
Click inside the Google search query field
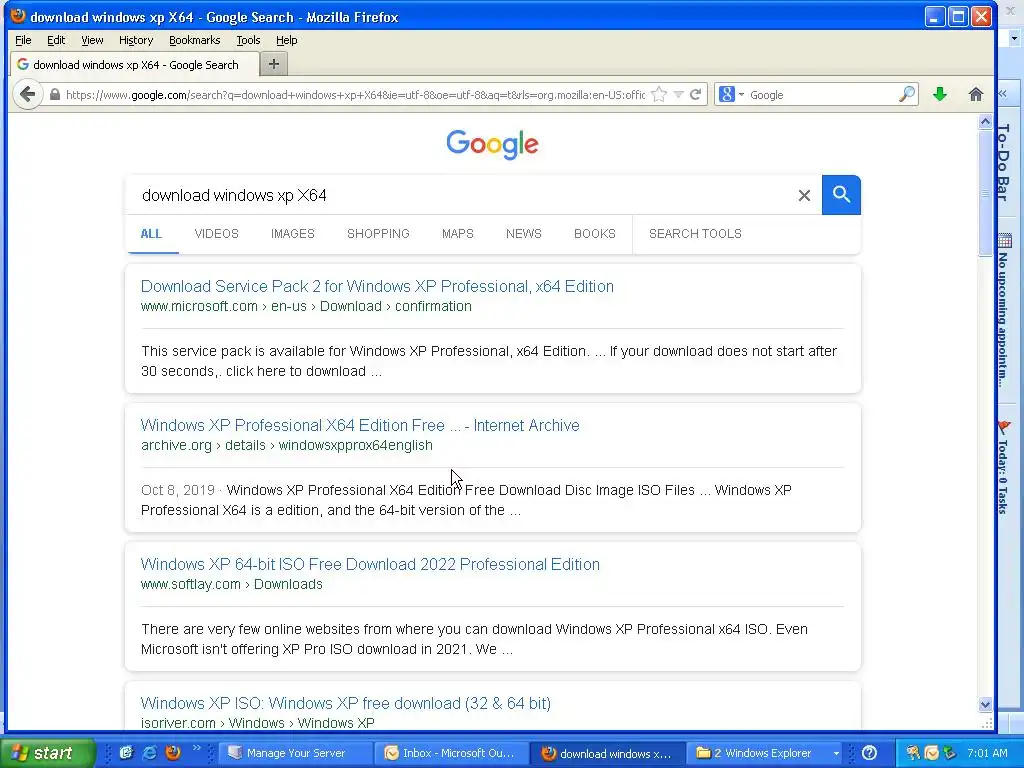click(x=460, y=195)
